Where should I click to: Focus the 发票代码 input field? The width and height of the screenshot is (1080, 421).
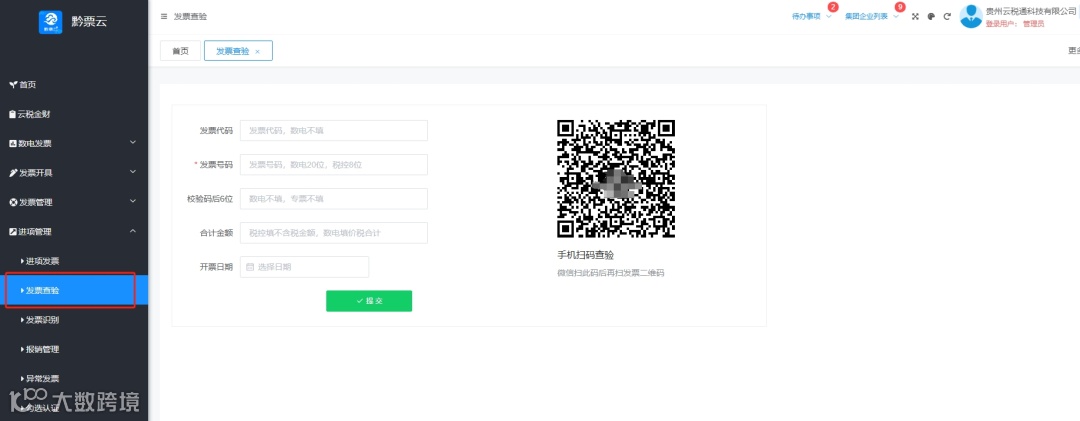point(334,130)
